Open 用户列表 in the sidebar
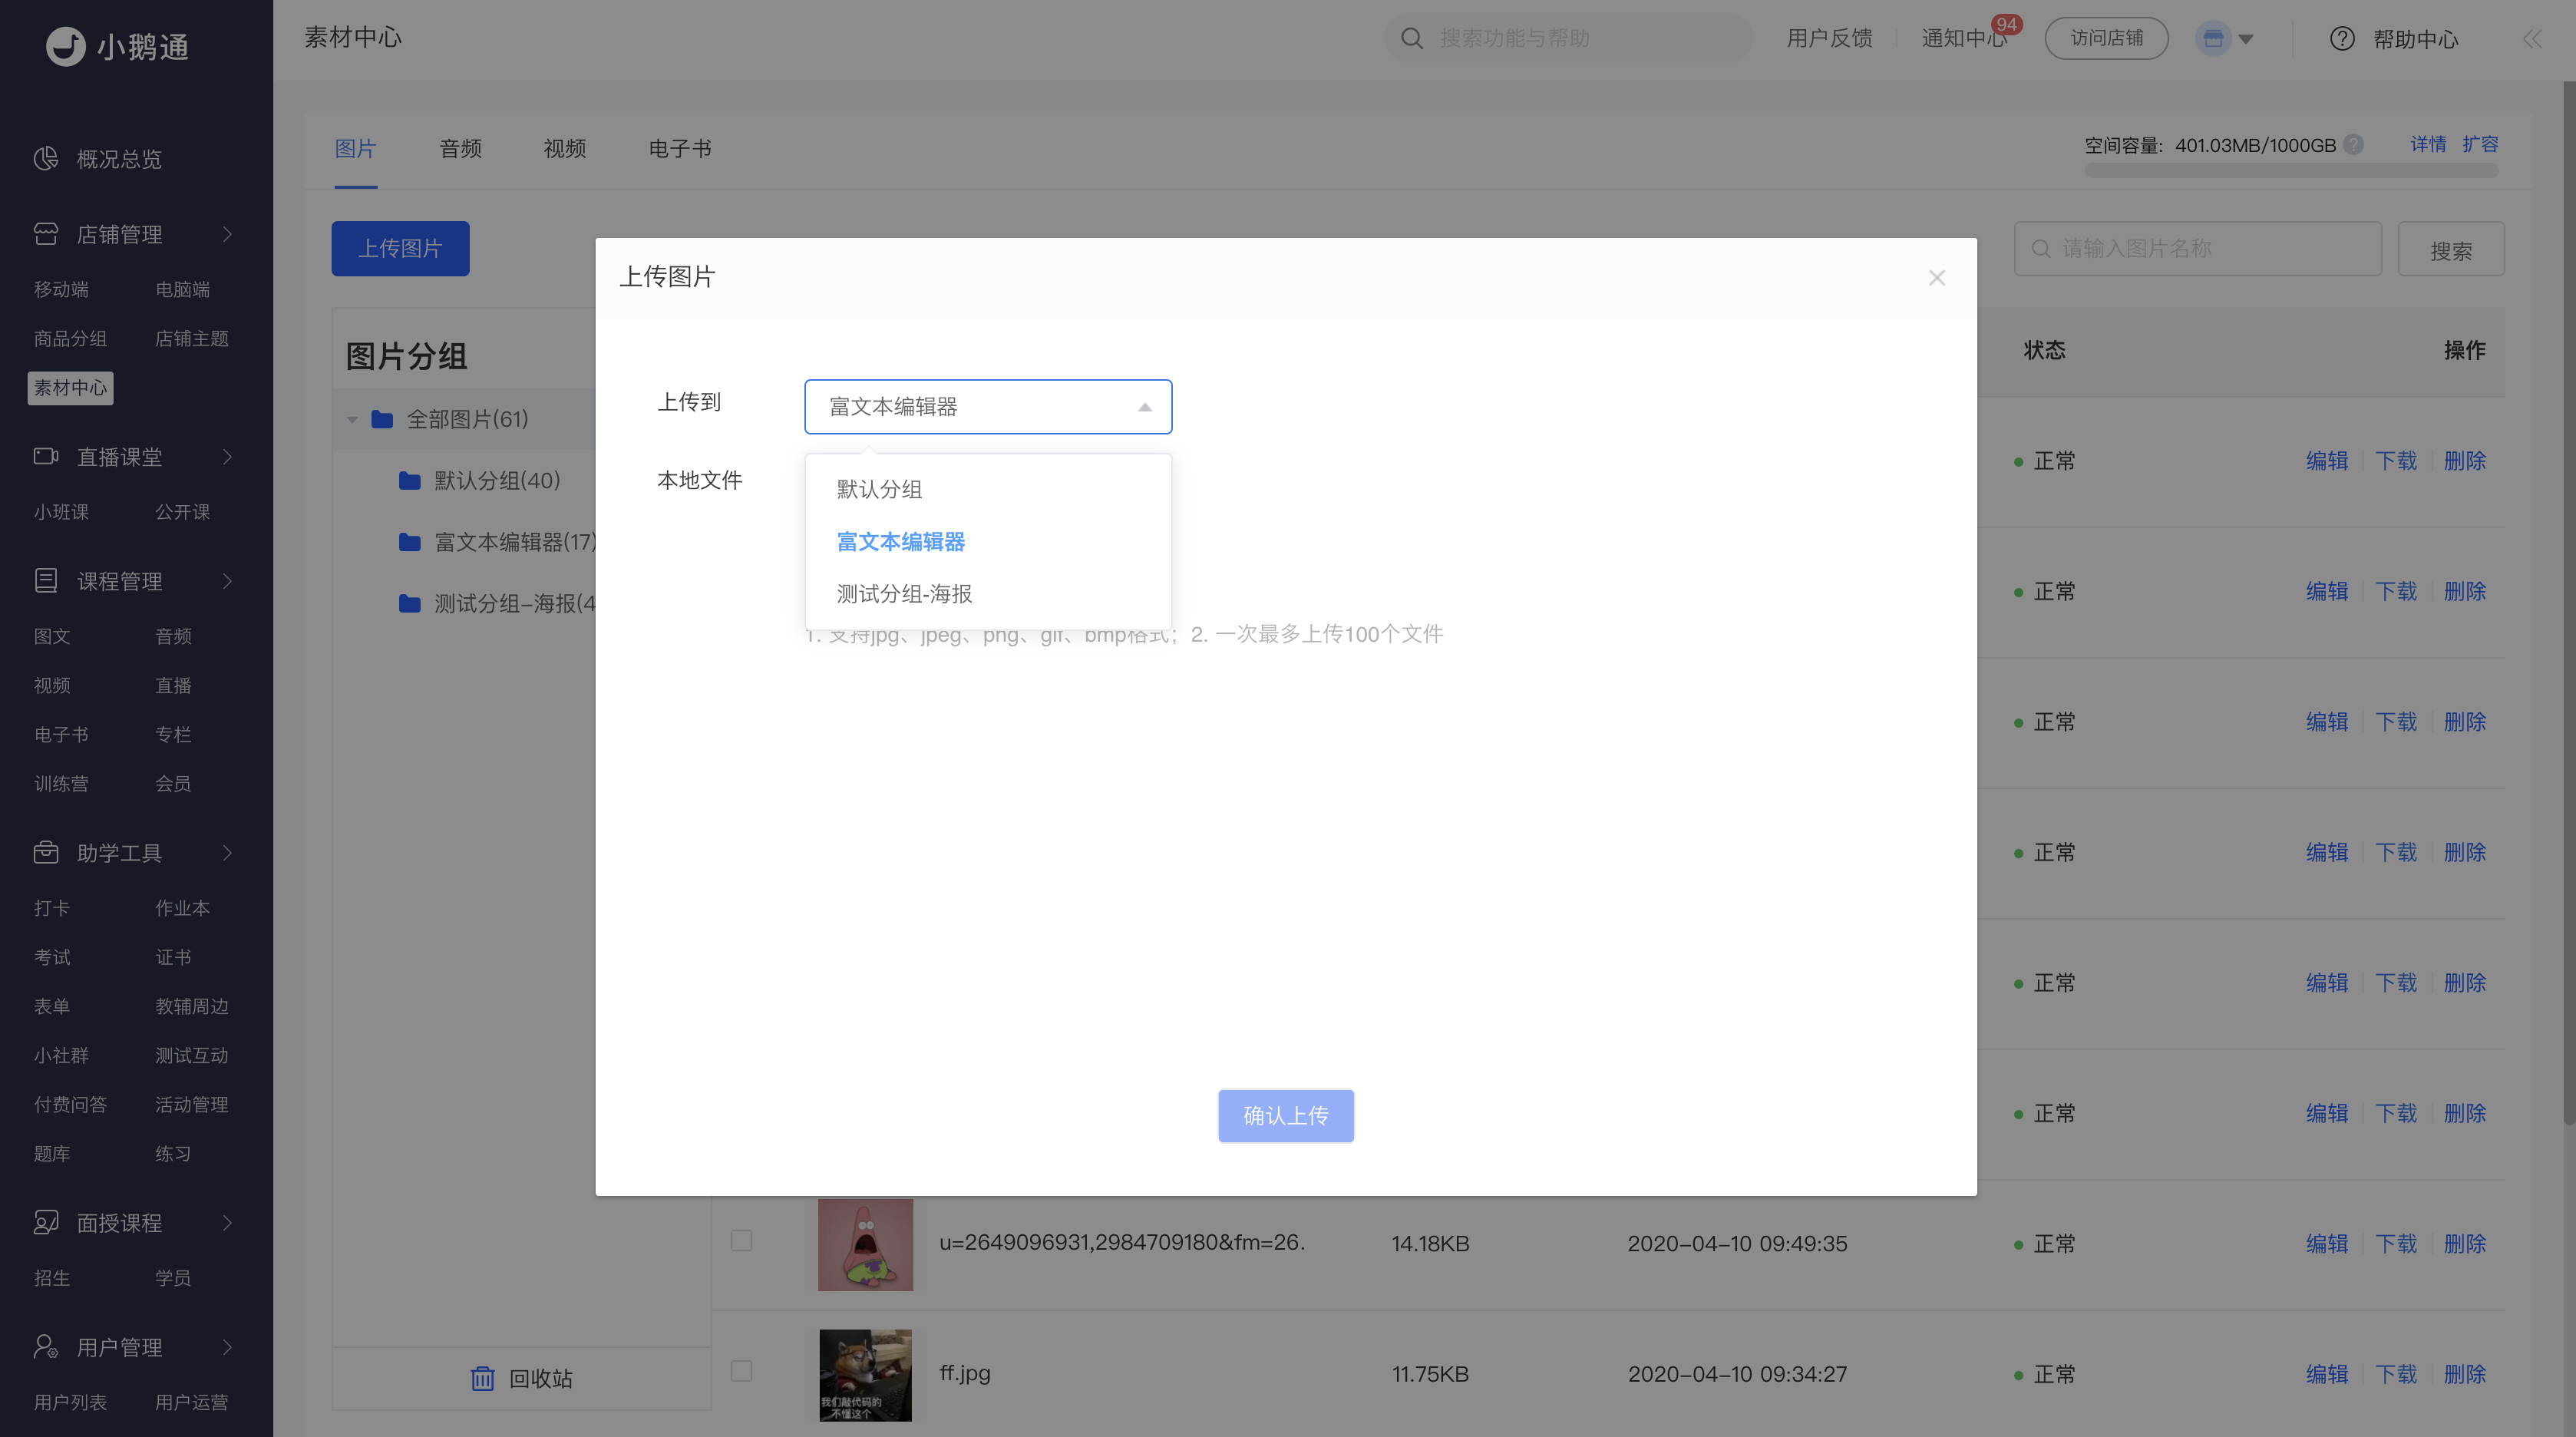 [70, 1402]
